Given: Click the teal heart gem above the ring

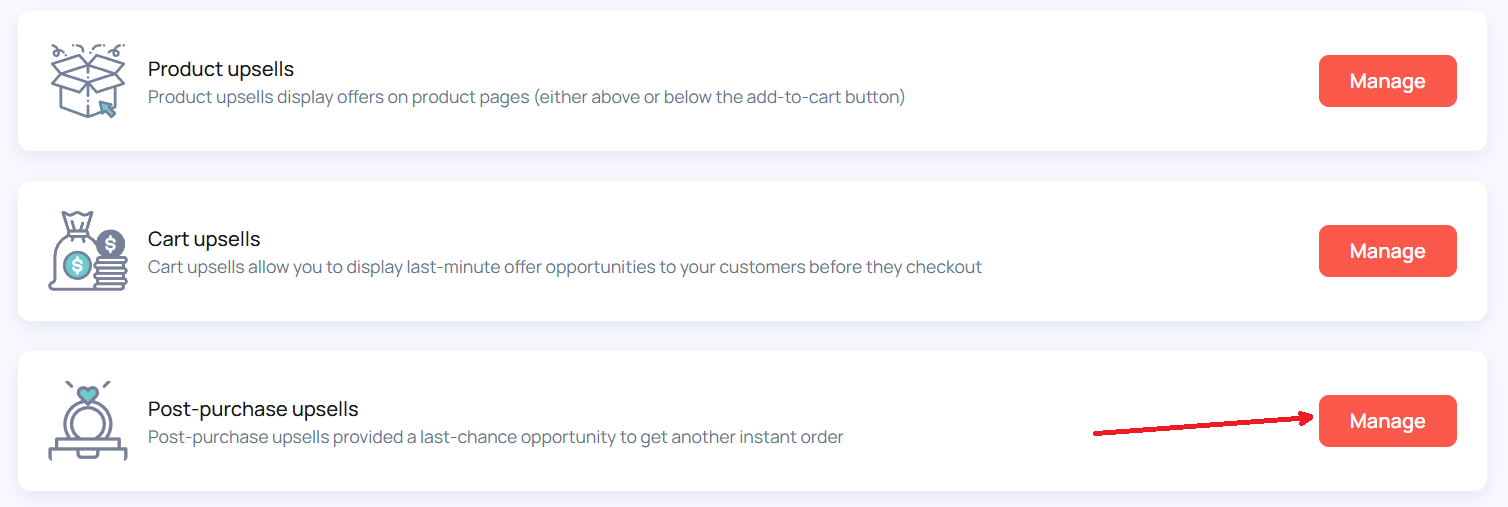Looking at the screenshot, I should click(88, 393).
